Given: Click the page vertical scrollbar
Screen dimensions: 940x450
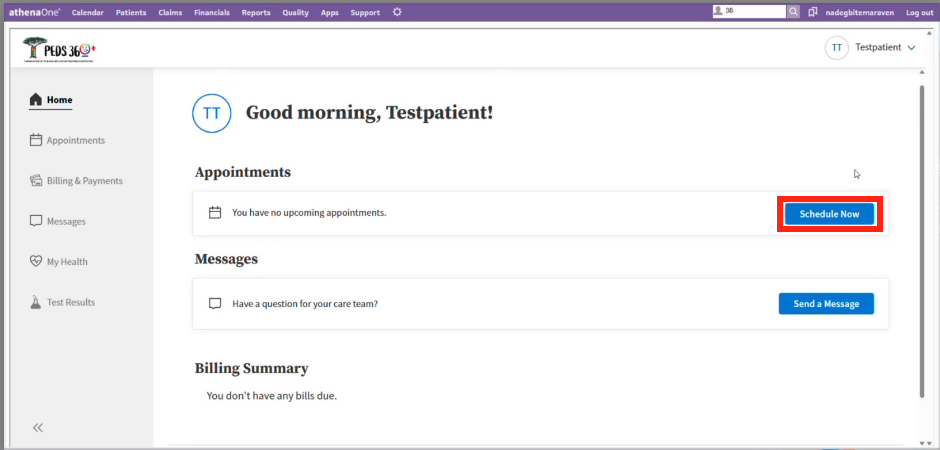Looking at the screenshot, I should tap(921, 240).
